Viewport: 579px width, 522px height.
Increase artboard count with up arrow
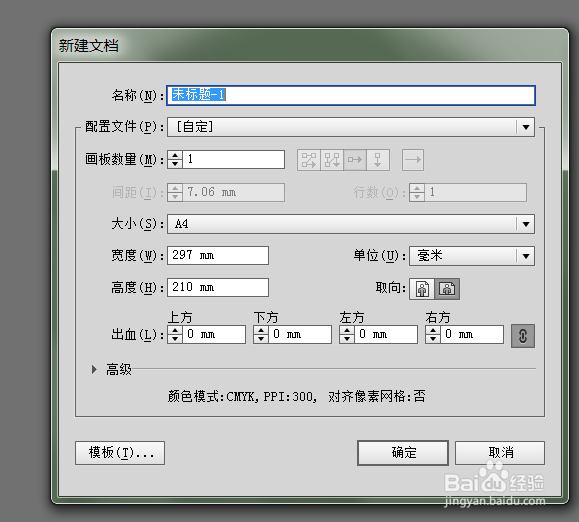(175, 155)
